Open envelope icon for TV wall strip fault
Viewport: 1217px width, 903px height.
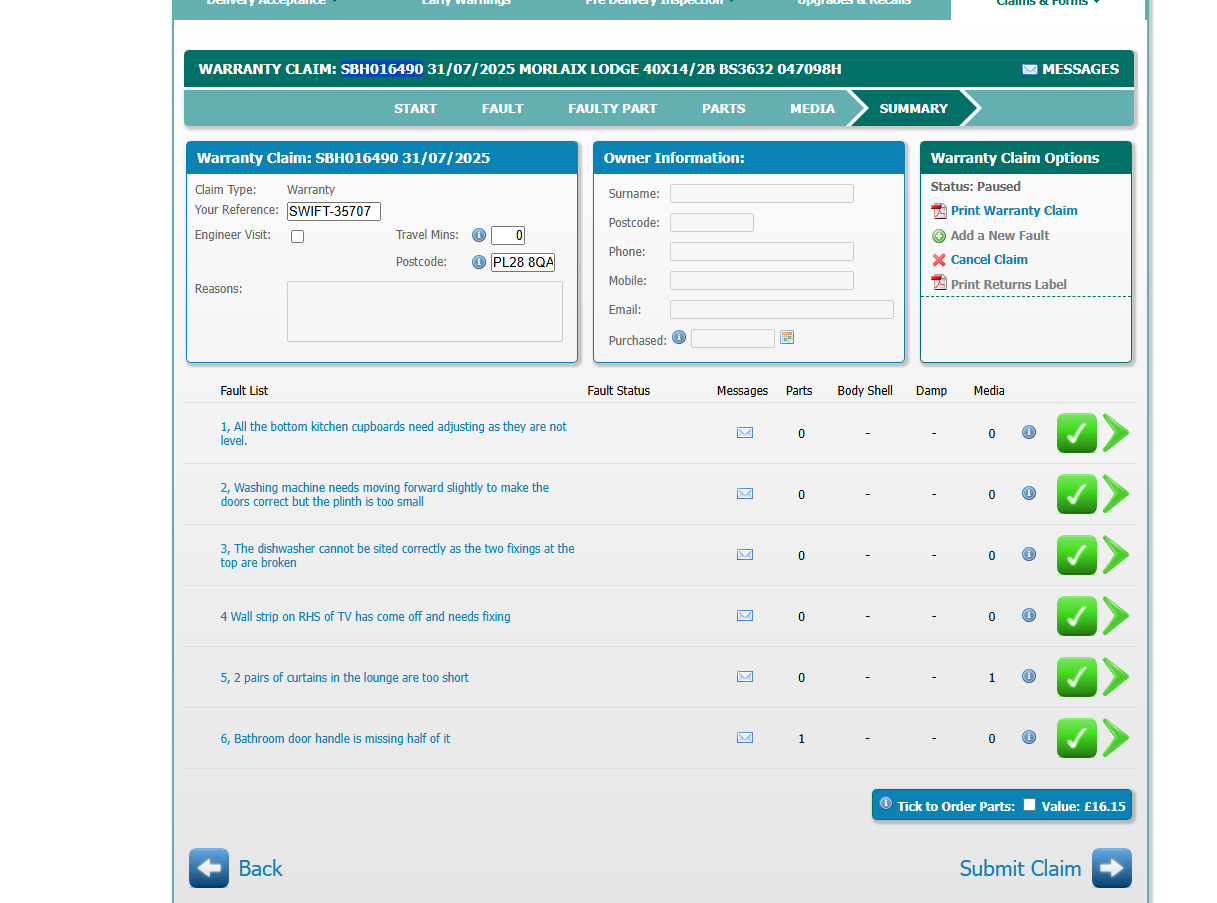pyautogui.click(x=744, y=616)
